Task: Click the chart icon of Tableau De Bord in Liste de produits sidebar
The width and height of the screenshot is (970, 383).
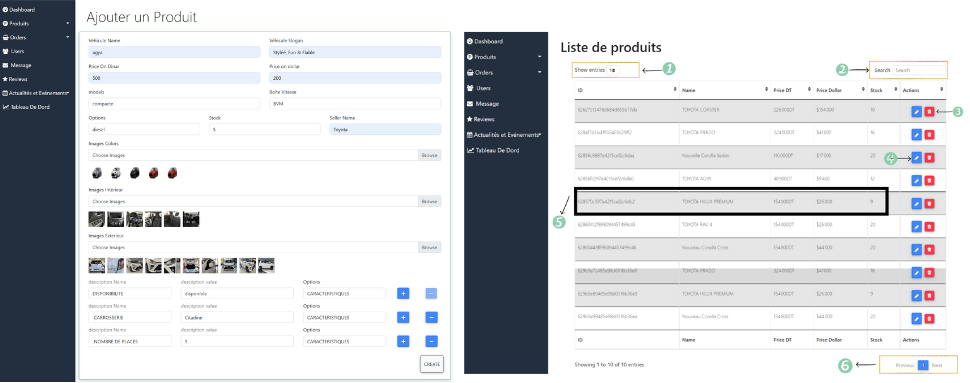Action: [470, 150]
